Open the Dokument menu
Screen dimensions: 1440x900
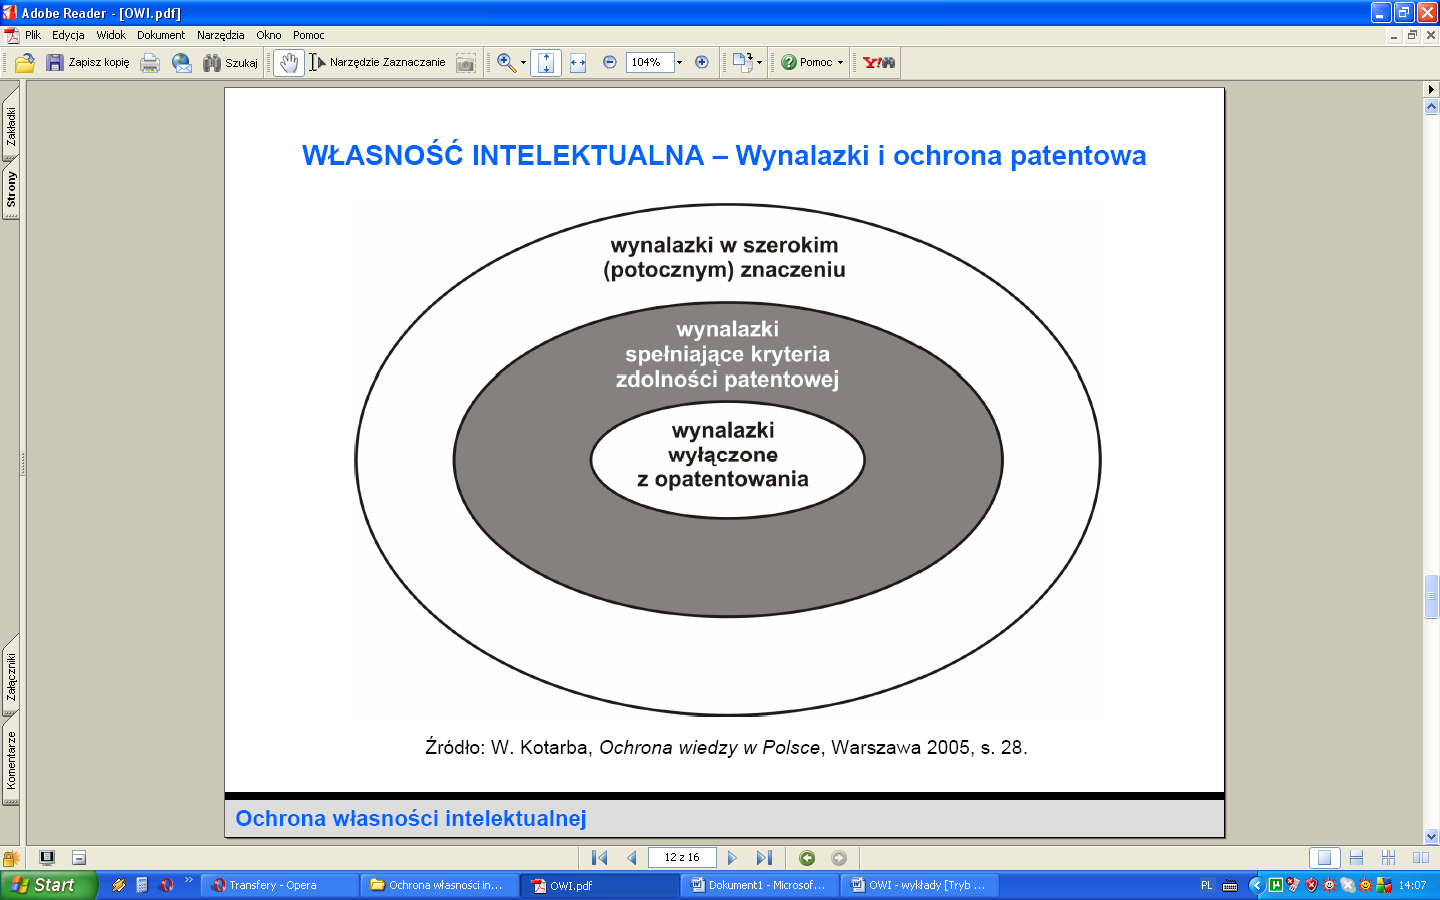tap(161, 35)
